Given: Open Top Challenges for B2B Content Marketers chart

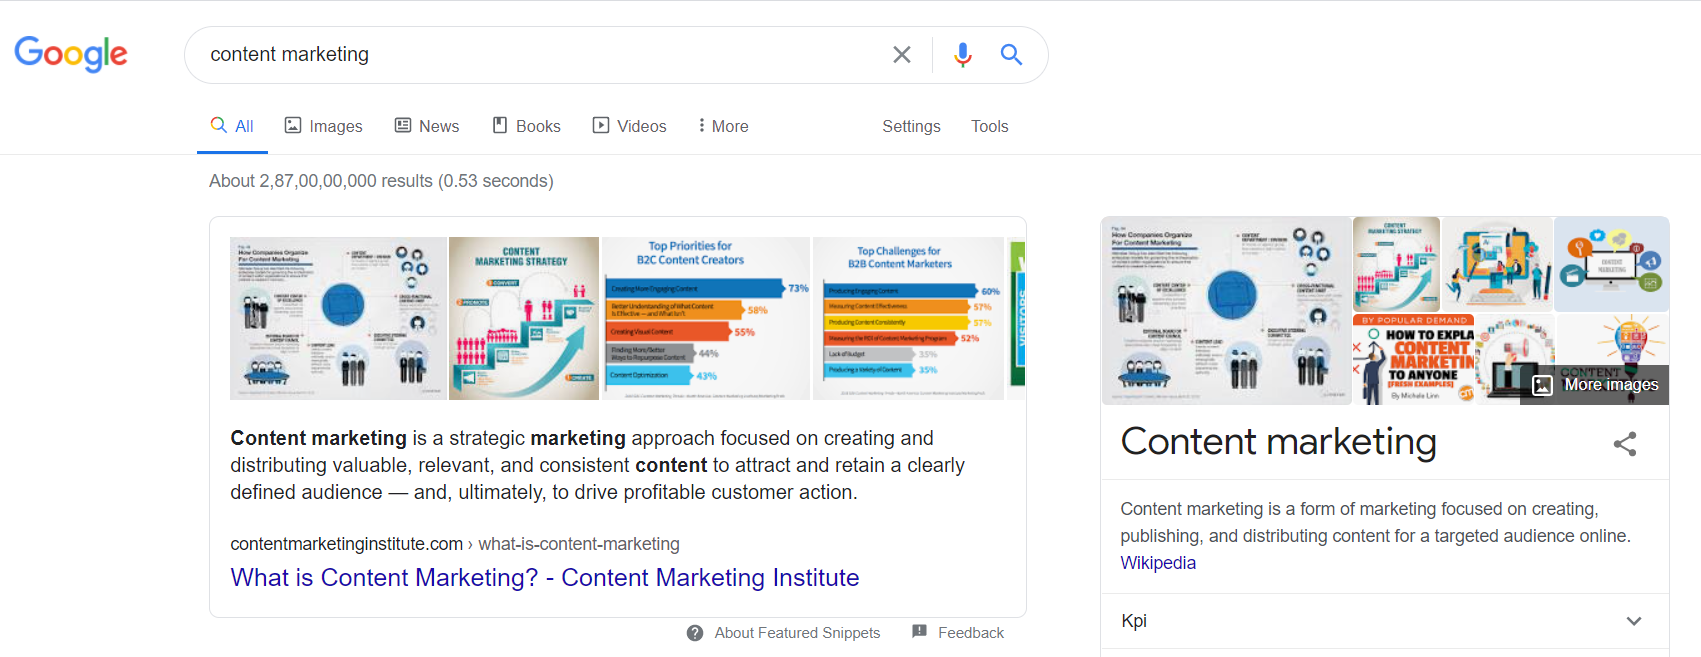Looking at the screenshot, I should click(908, 318).
